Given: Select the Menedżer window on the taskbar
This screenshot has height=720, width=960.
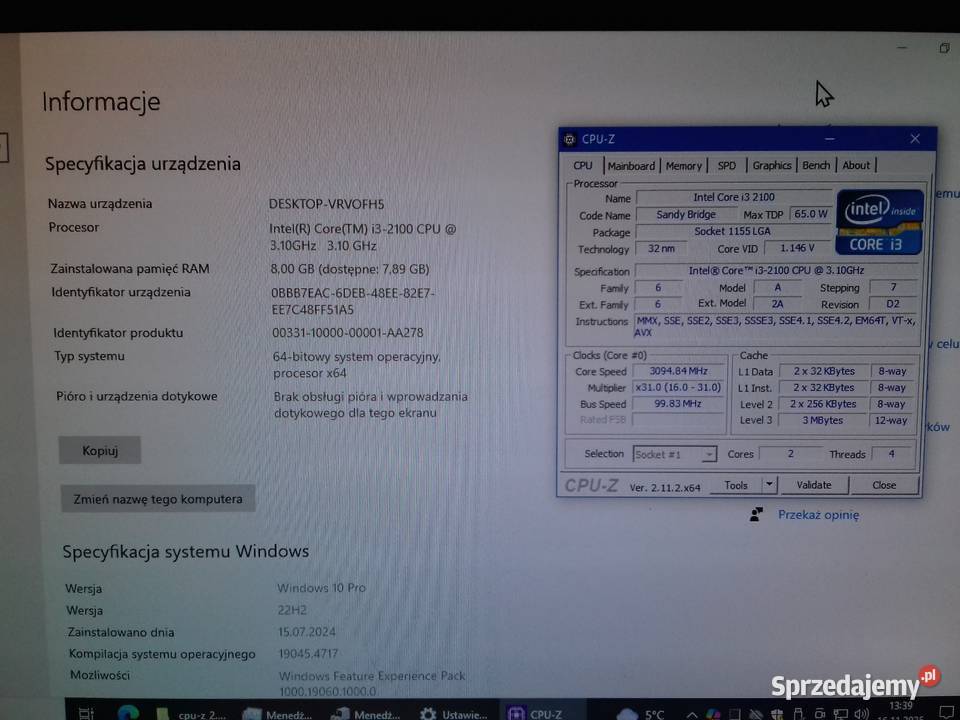Looking at the screenshot, I should [276, 712].
